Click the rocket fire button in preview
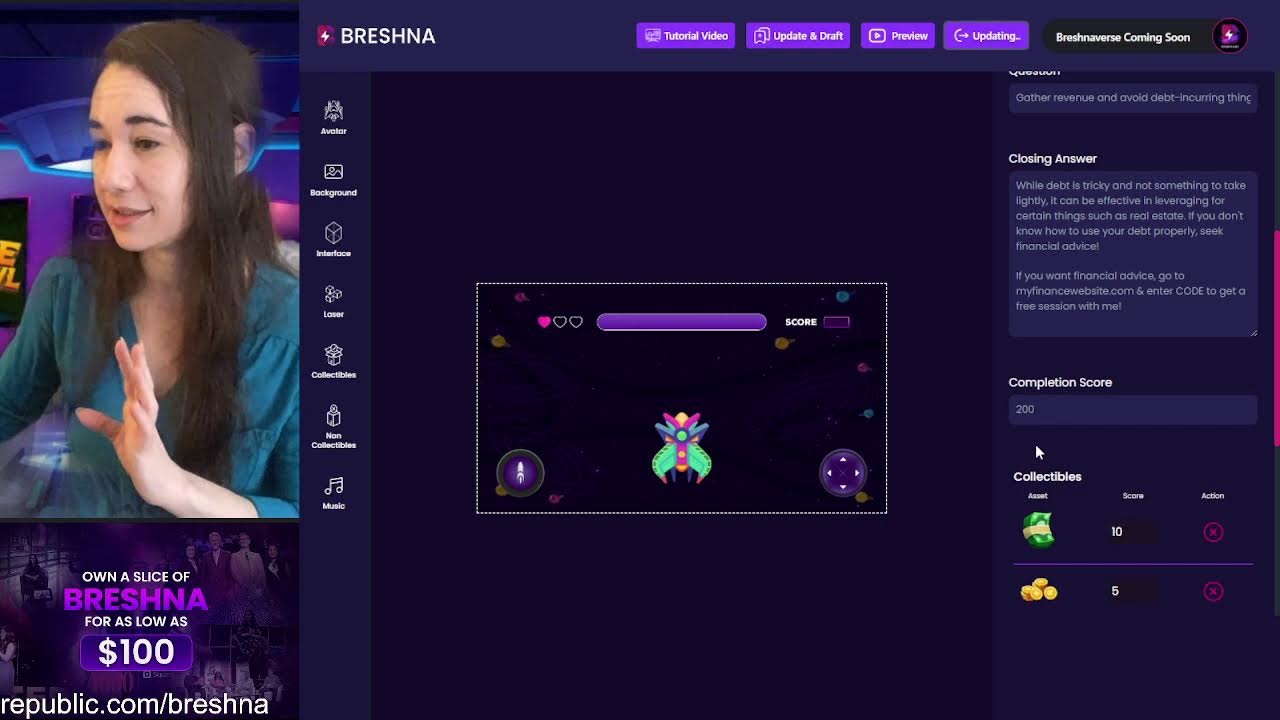Screen dimensions: 1280x720 [520, 473]
